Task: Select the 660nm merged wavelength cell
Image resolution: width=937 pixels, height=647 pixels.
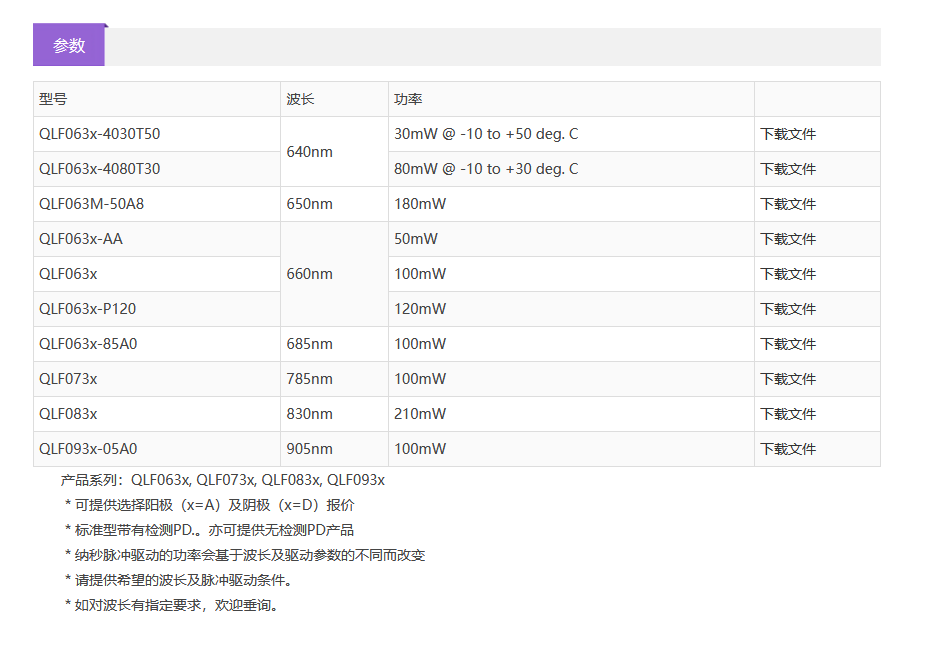Action: [x=309, y=274]
